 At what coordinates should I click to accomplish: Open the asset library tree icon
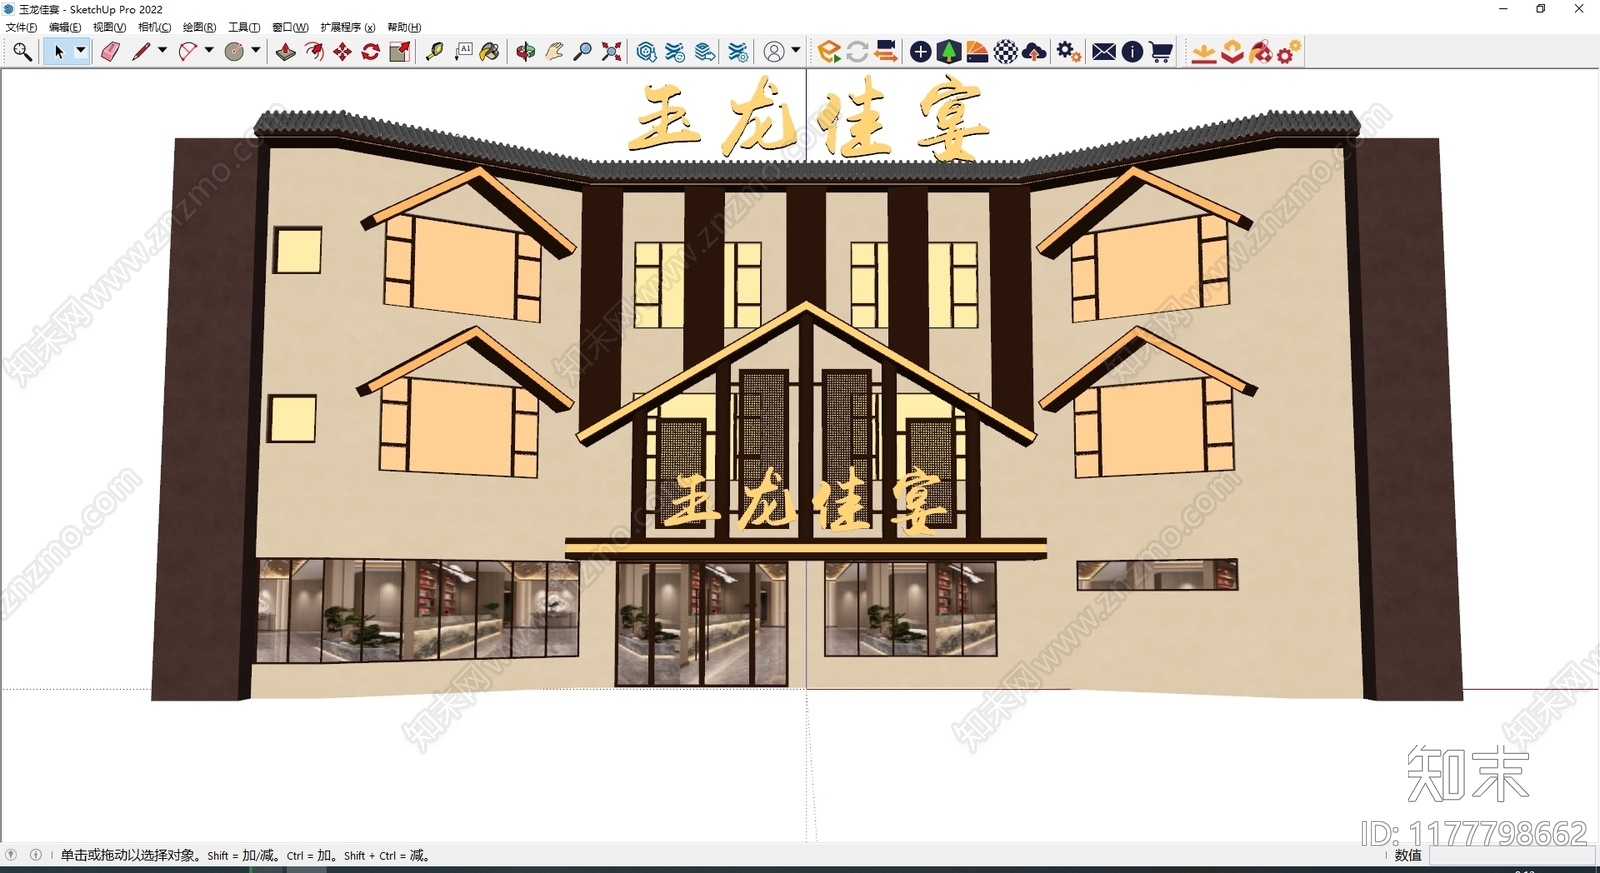point(949,52)
